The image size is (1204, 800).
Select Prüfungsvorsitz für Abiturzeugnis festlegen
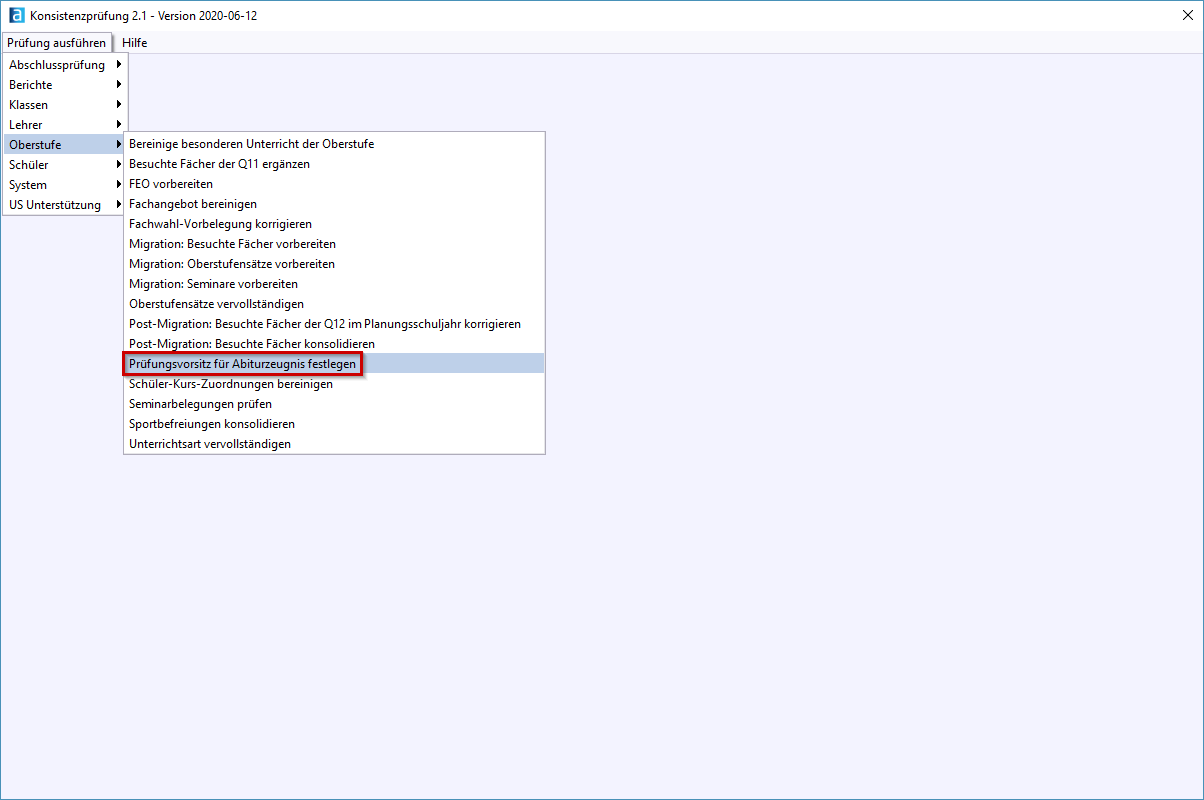(334, 364)
